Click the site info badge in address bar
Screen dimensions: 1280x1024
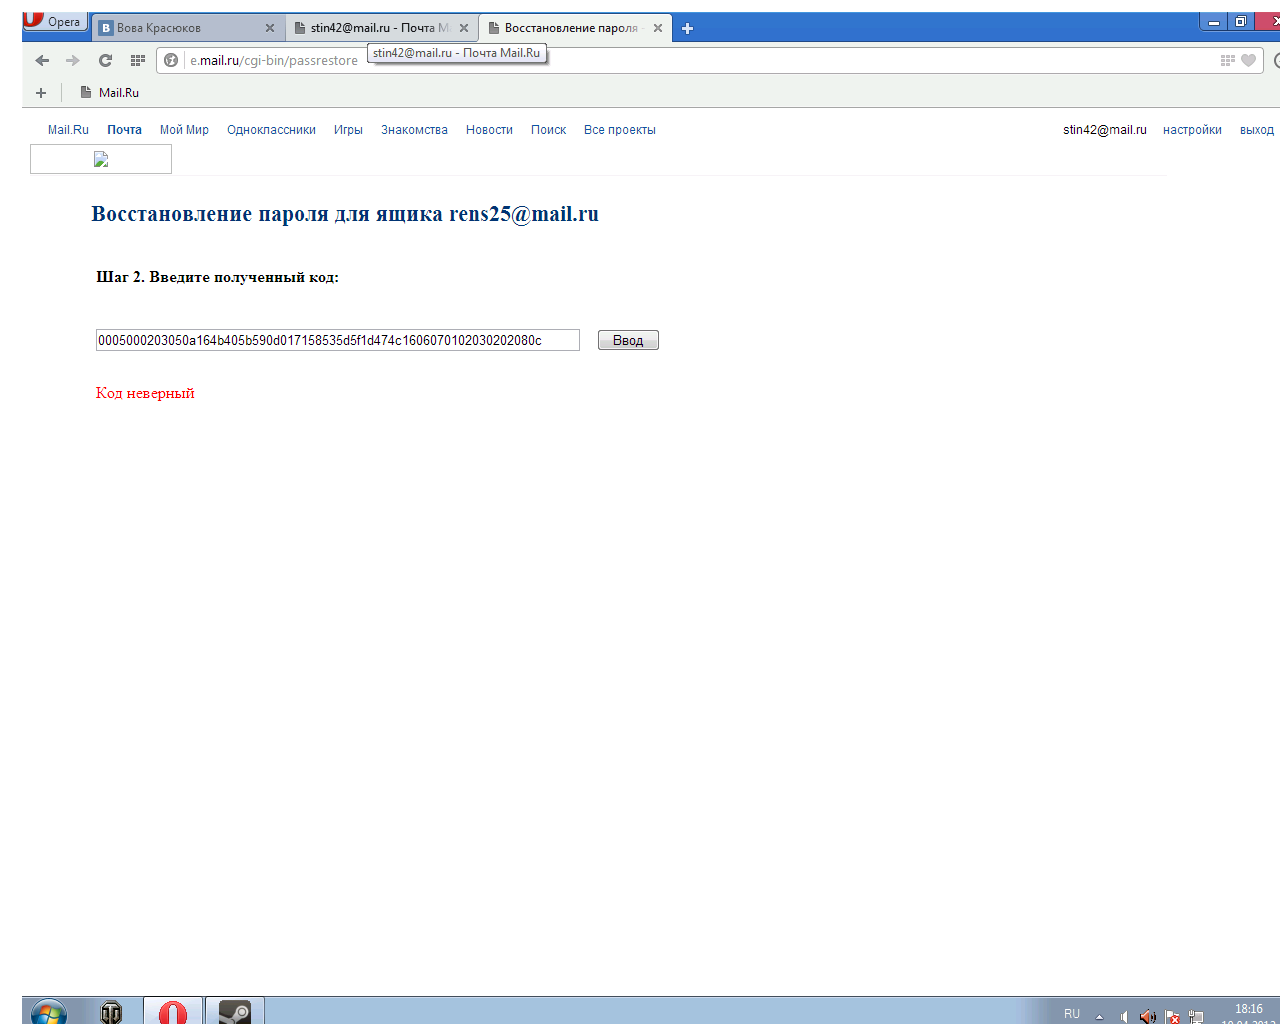point(171,60)
